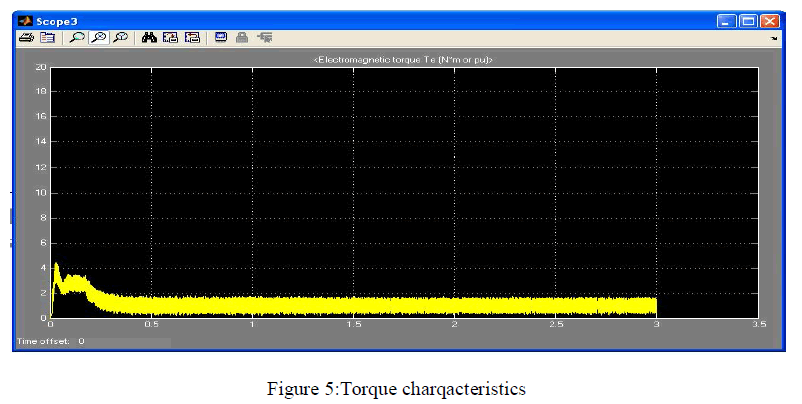Open the MATLAB icon system menu
This screenshot has height=404, width=802.
25,19
